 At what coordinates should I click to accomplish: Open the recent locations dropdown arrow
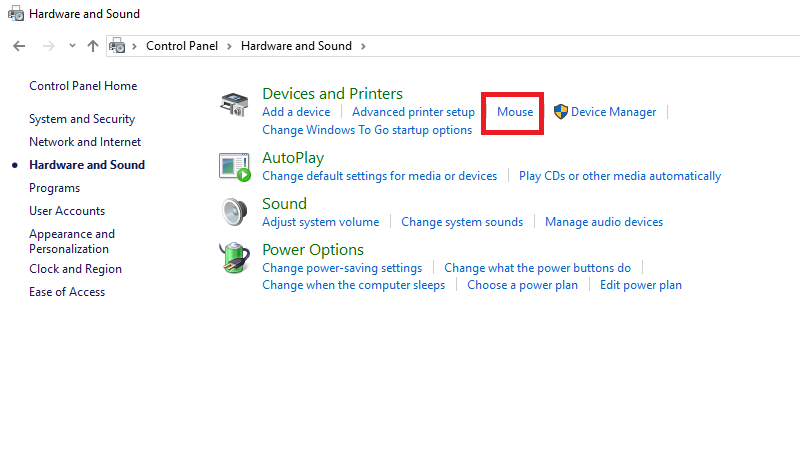(x=72, y=46)
